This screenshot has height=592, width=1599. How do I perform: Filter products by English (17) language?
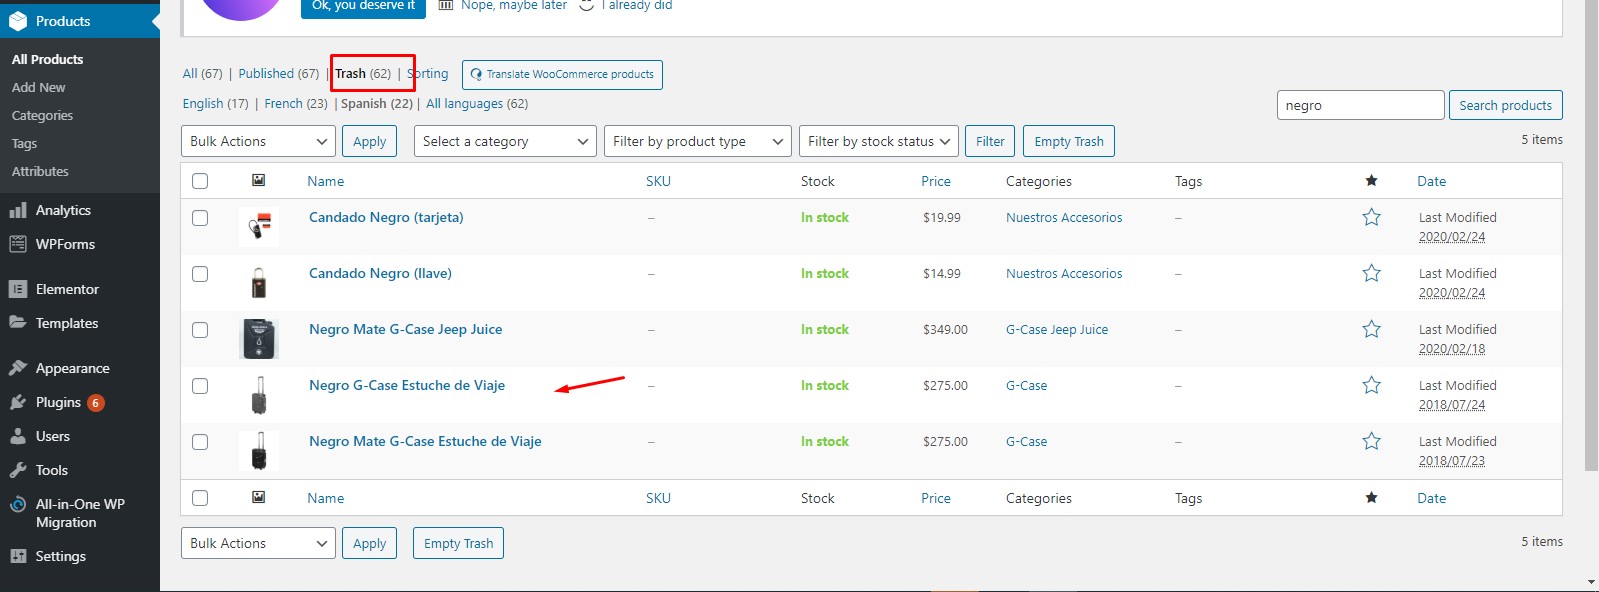216,103
